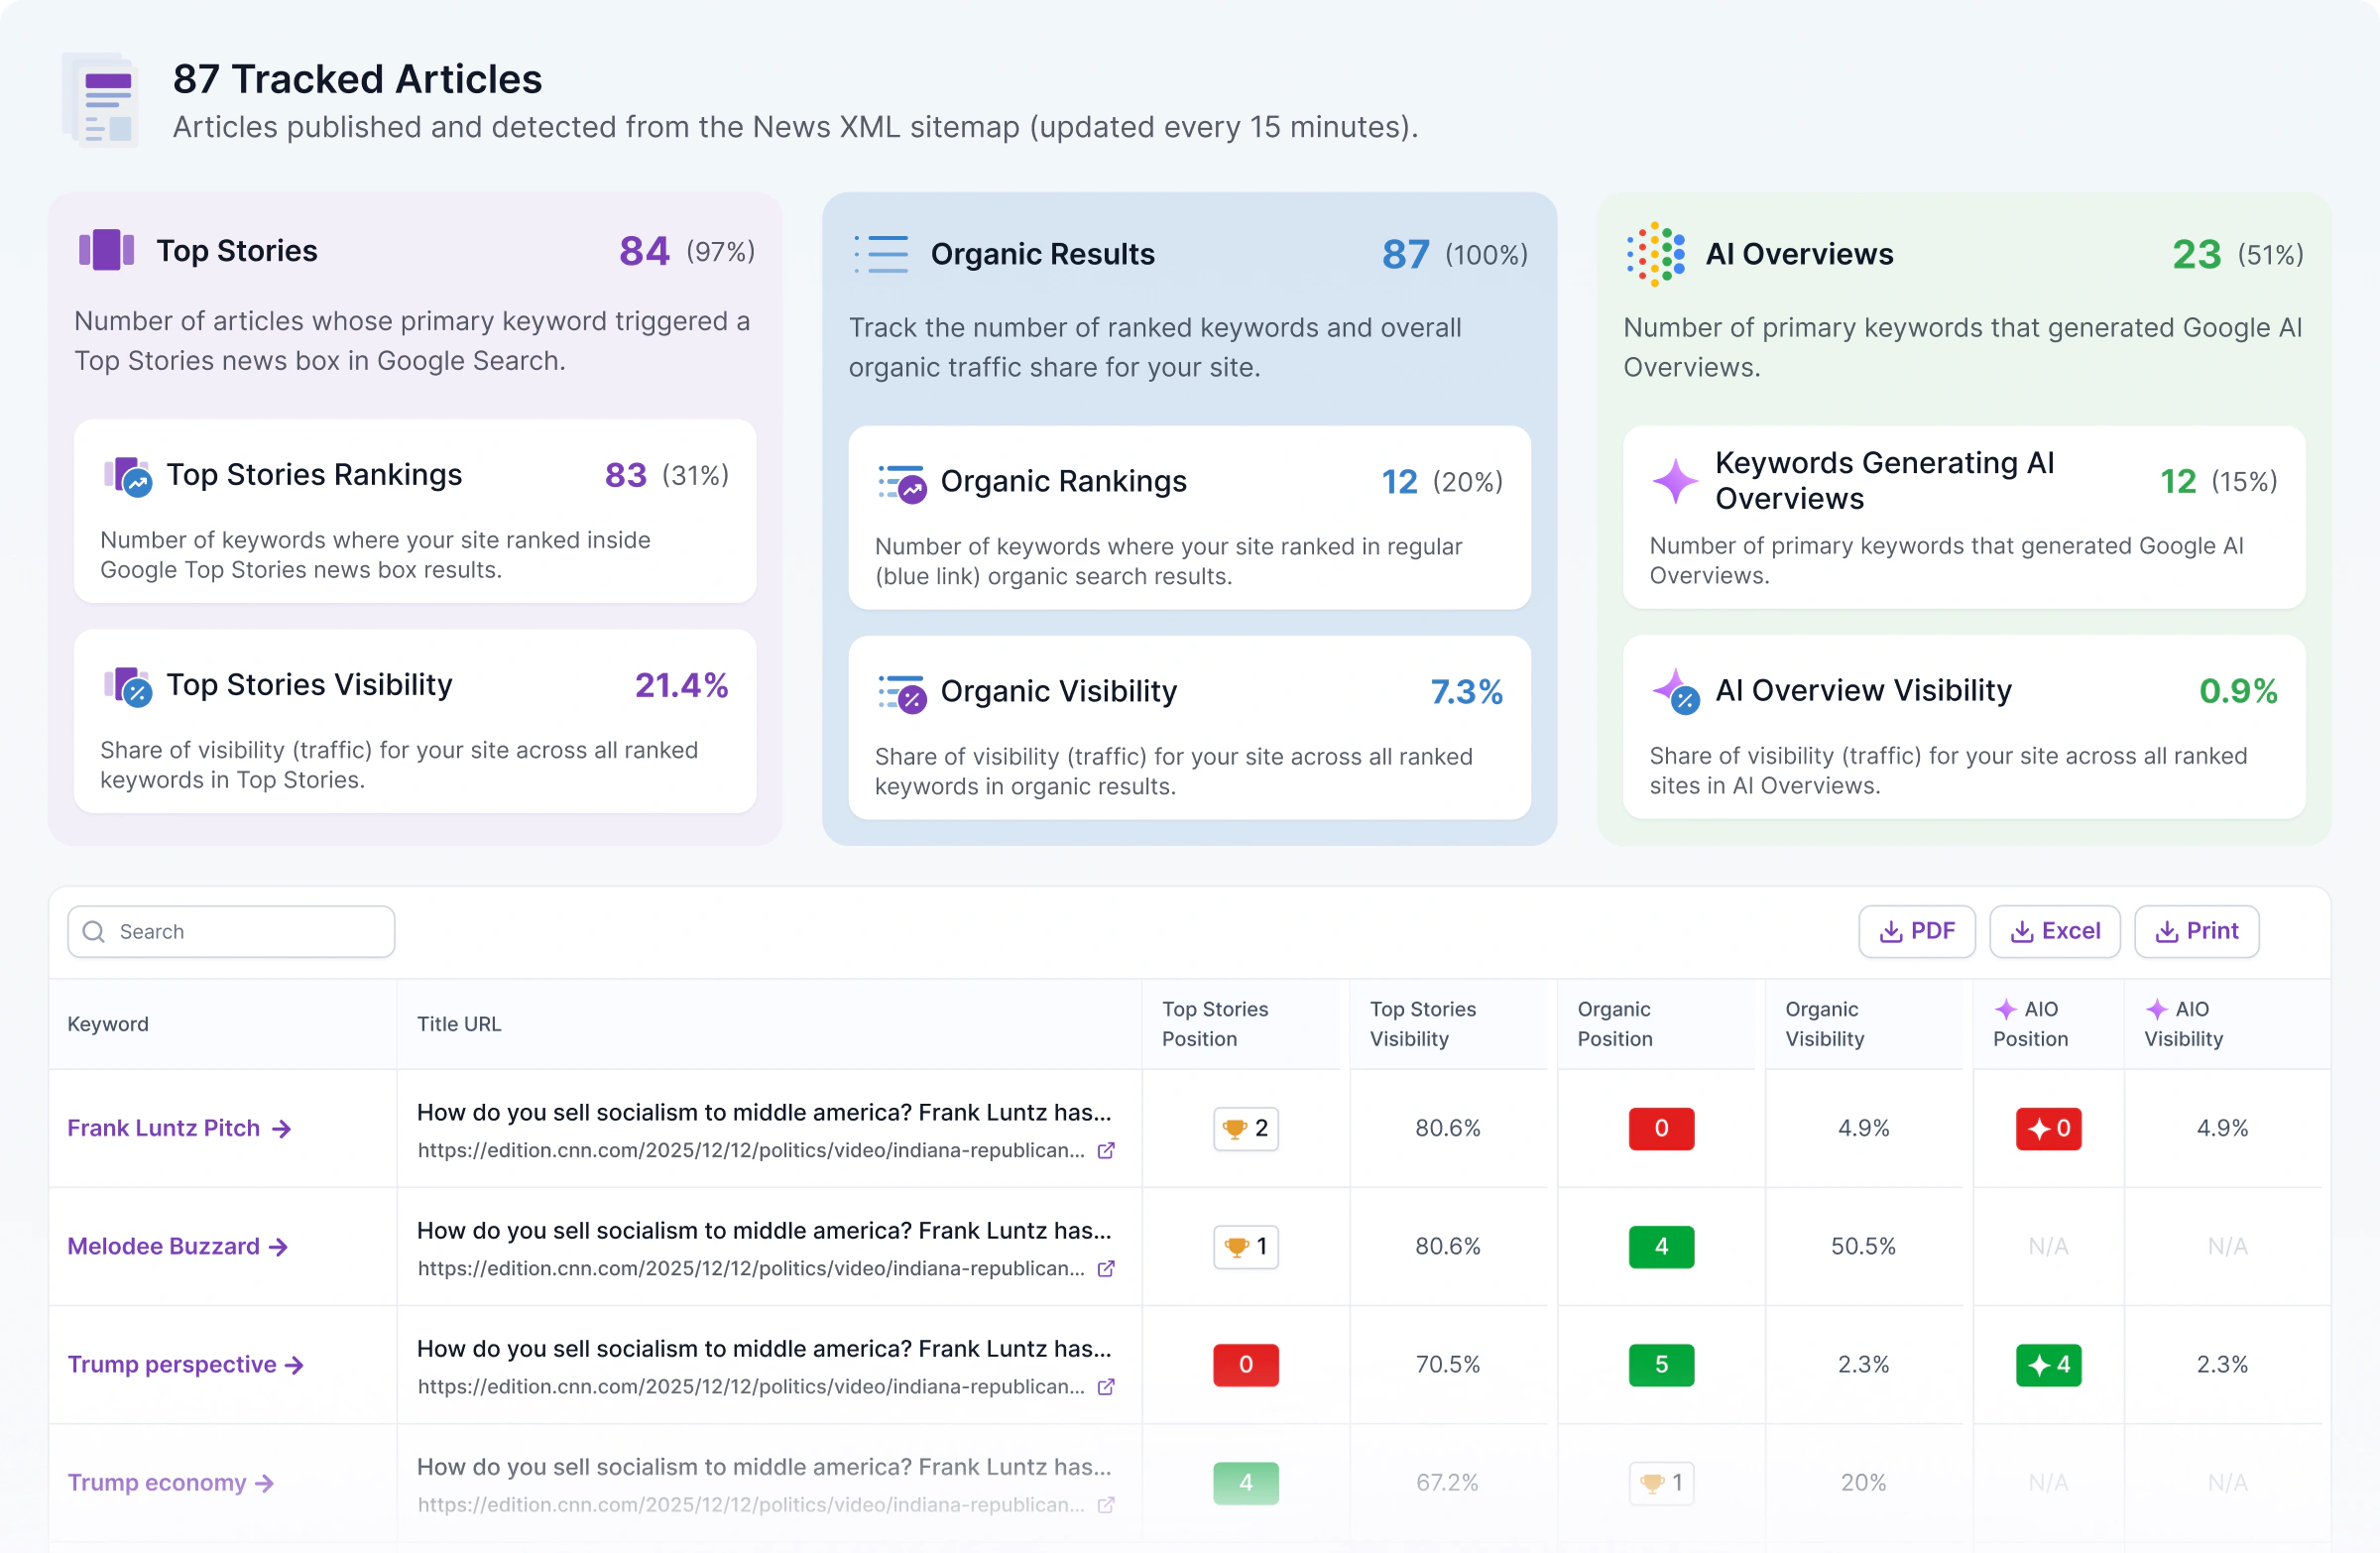Open external link icon in Frank Luntz Pitch row
The image size is (2380, 1553).
[1106, 1150]
